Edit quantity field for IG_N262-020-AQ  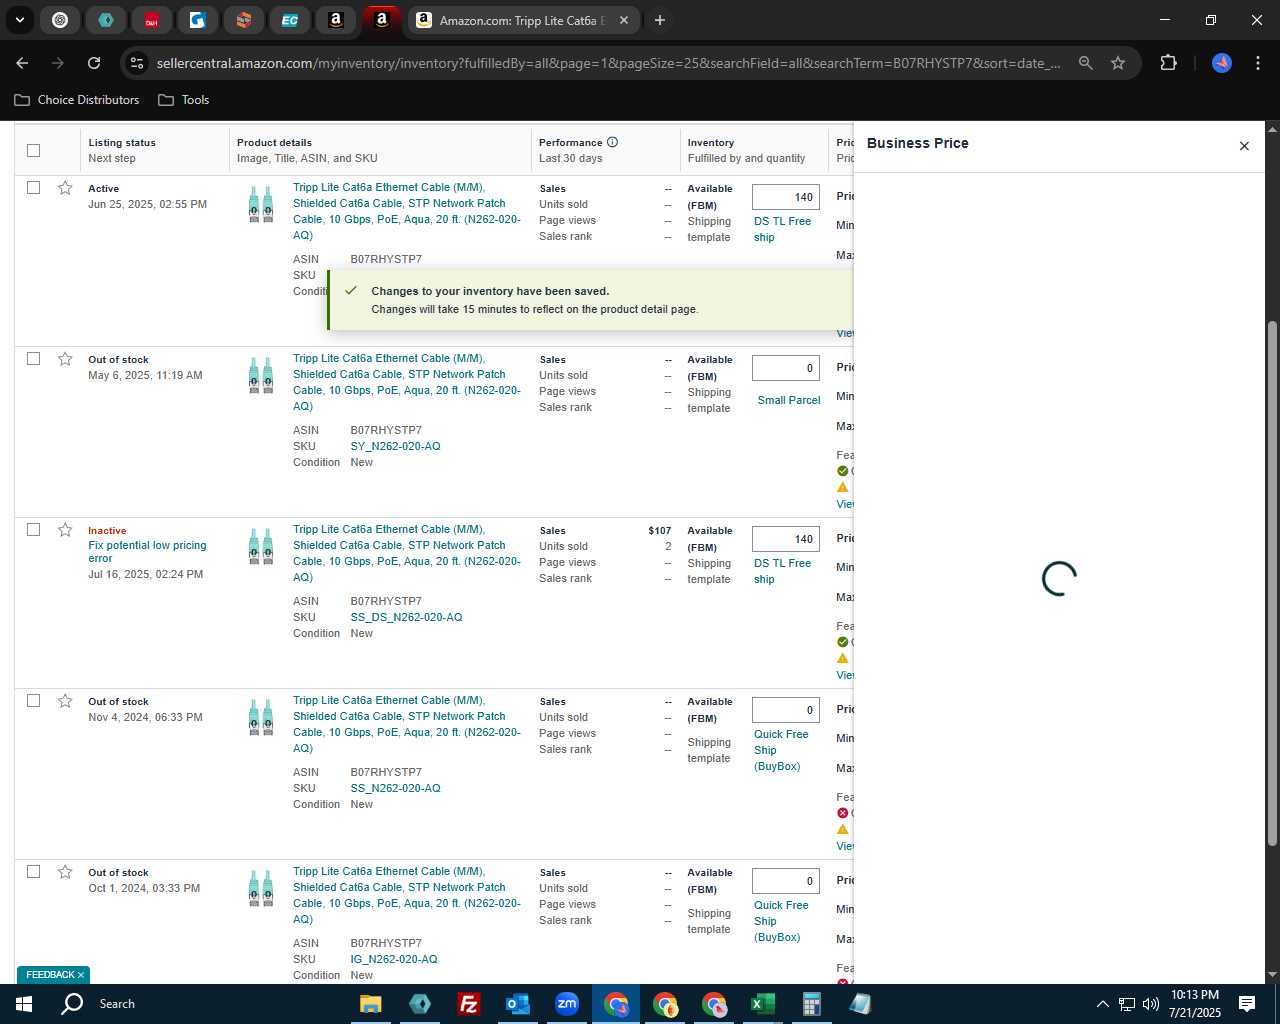coord(786,881)
